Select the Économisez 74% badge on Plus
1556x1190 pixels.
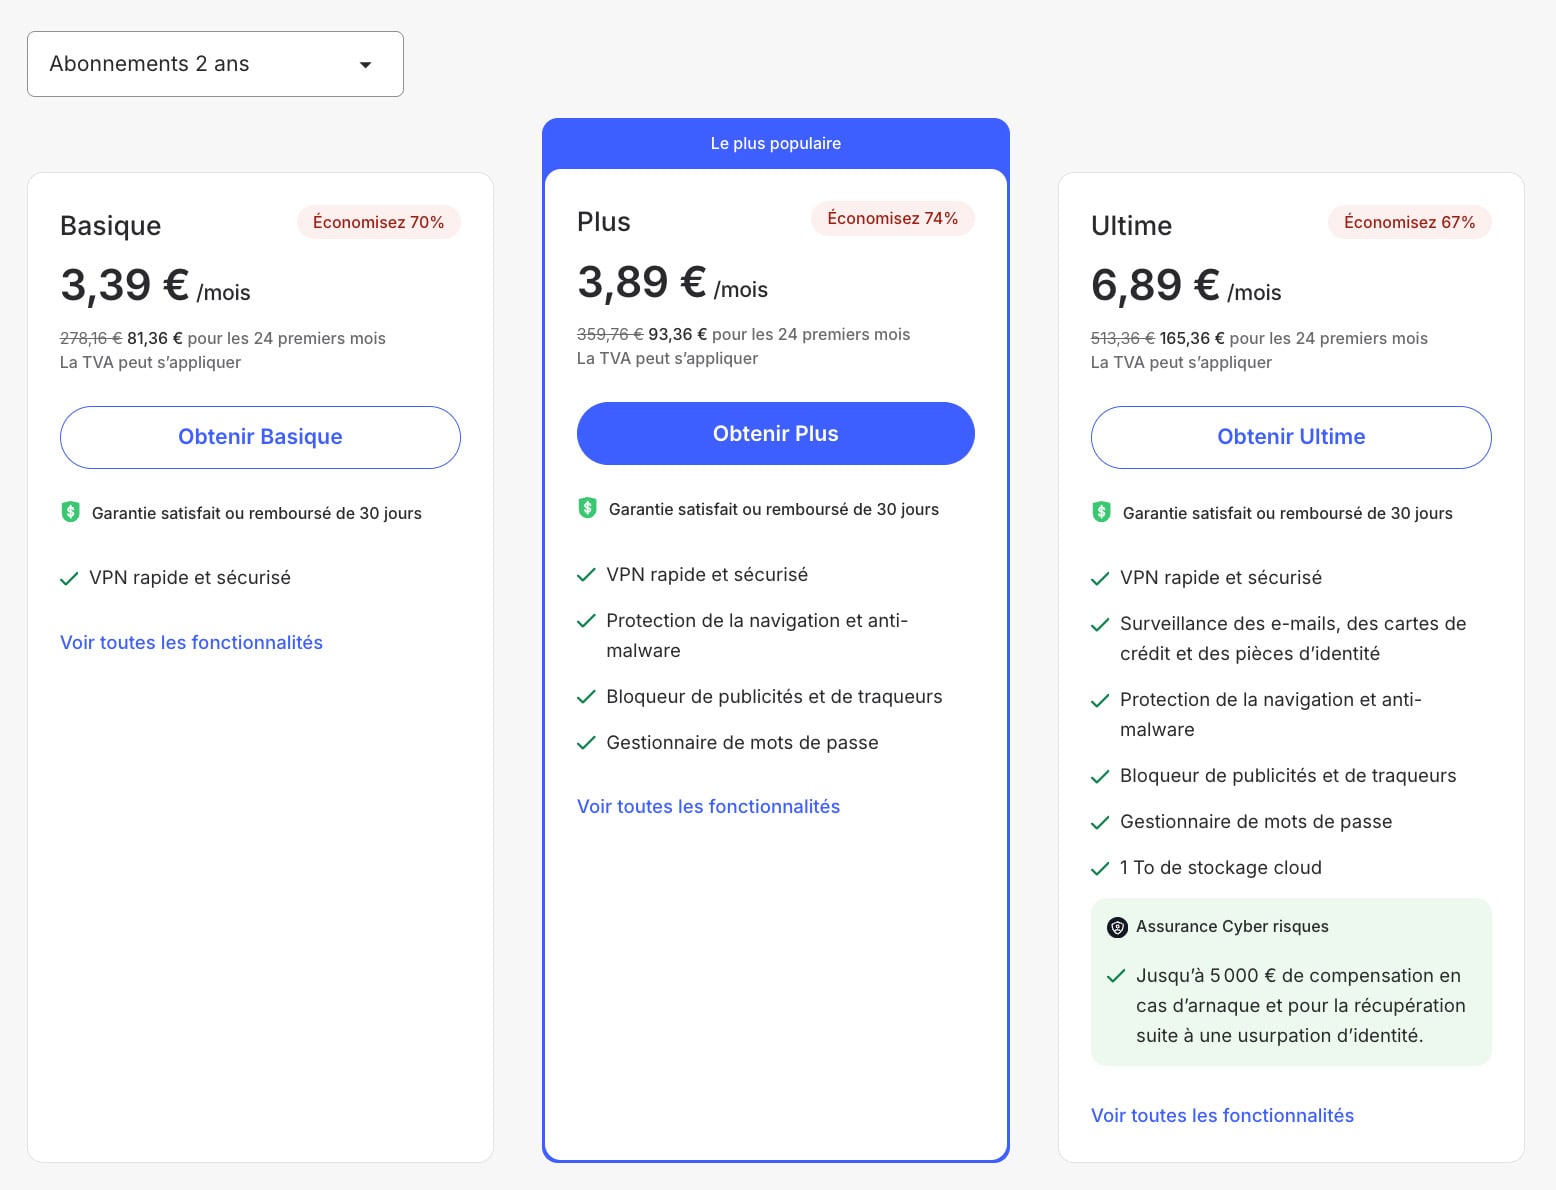click(892, 218)
